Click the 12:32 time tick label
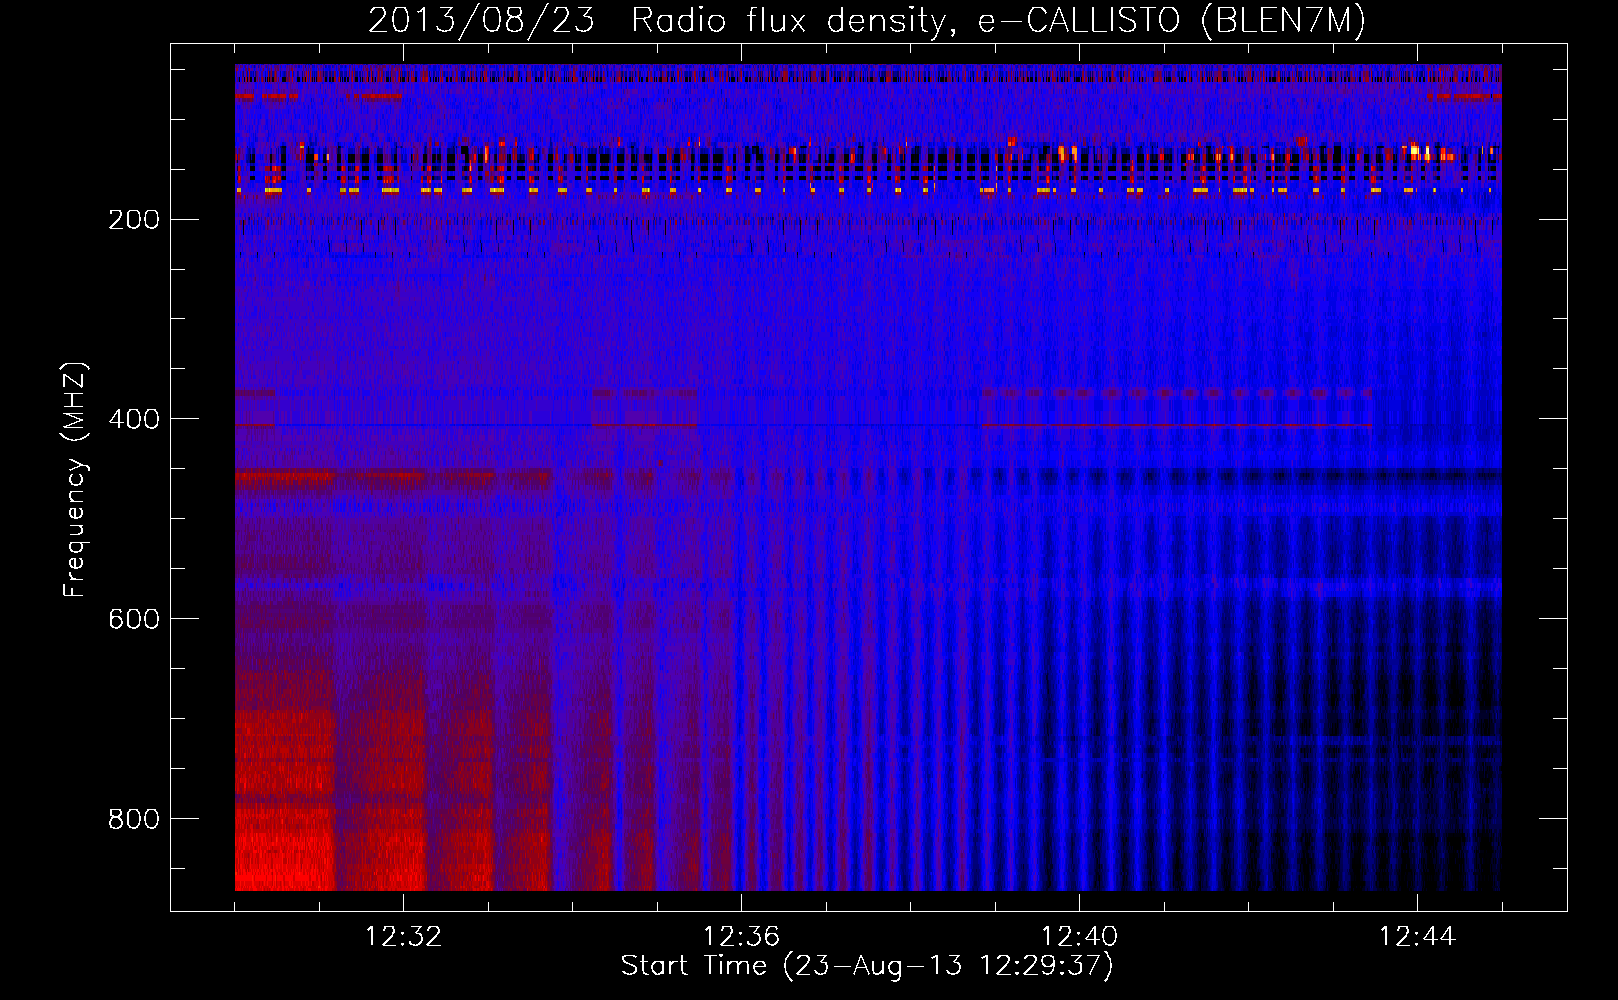Screen dimensions: 1618x1000 pyautogui.click(x=403, y=937)
